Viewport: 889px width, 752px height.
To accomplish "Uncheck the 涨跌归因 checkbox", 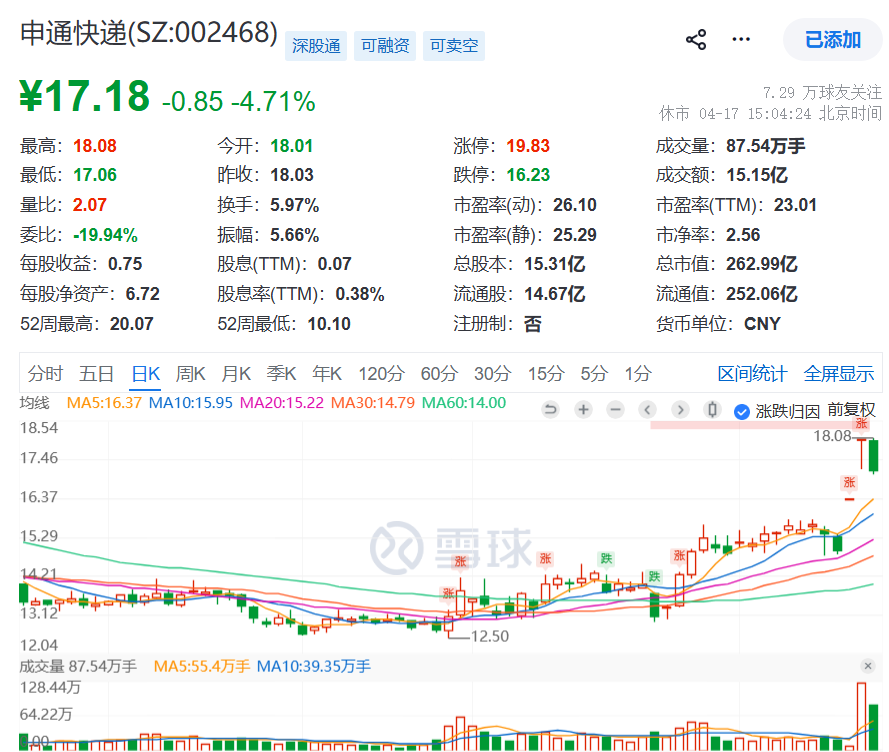I will (742, 411).
